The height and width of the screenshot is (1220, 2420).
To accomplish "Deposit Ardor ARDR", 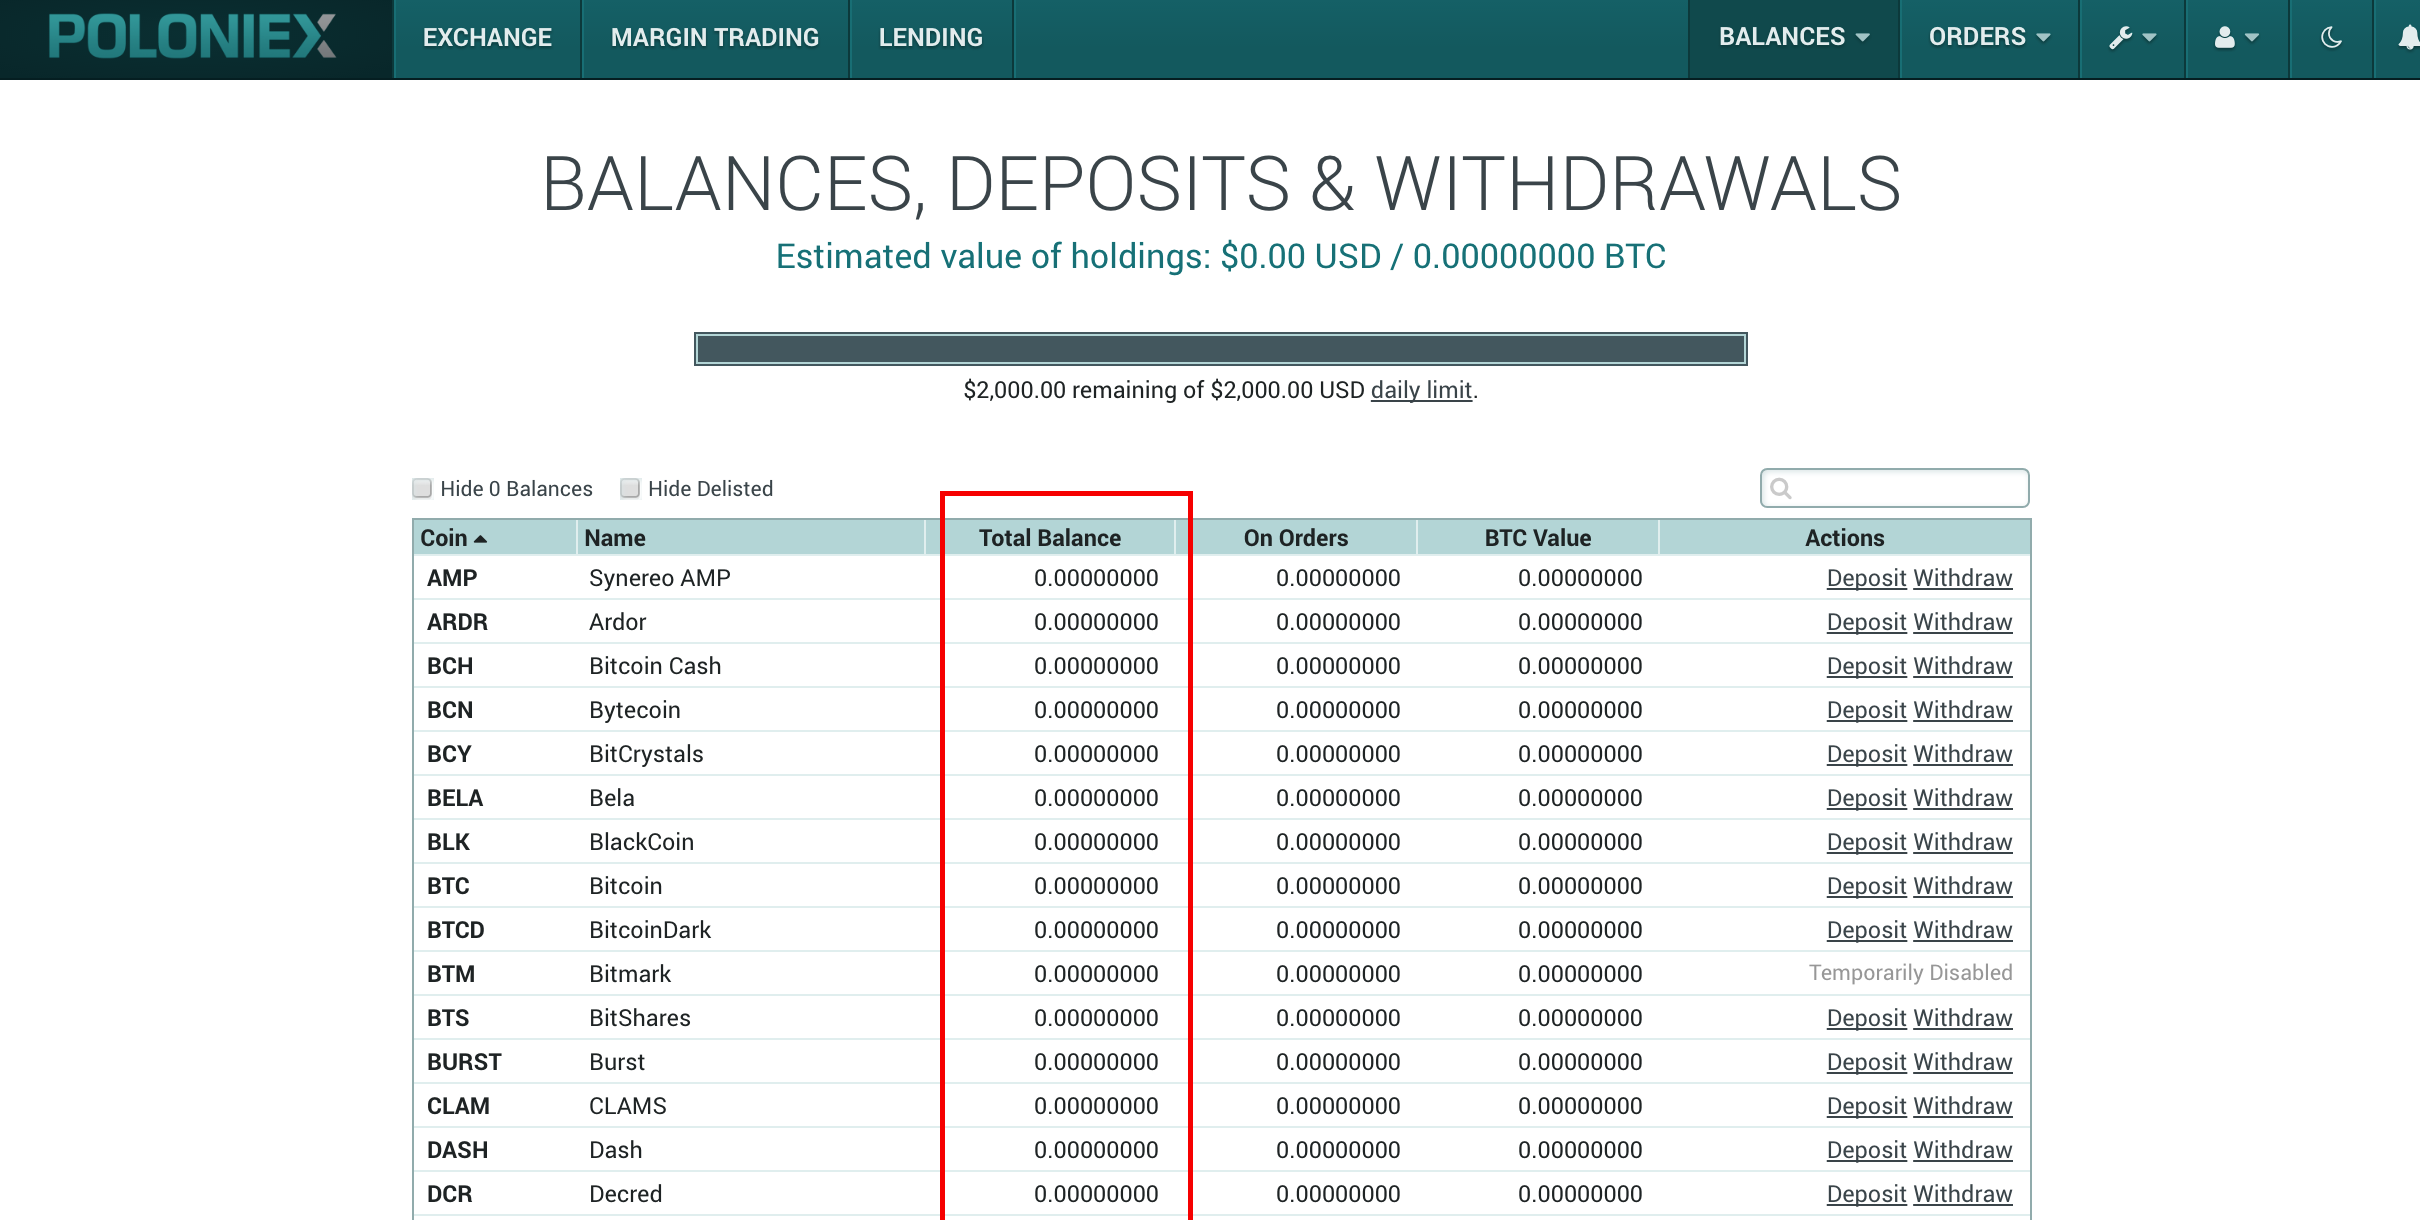I will pos(1867,622).
